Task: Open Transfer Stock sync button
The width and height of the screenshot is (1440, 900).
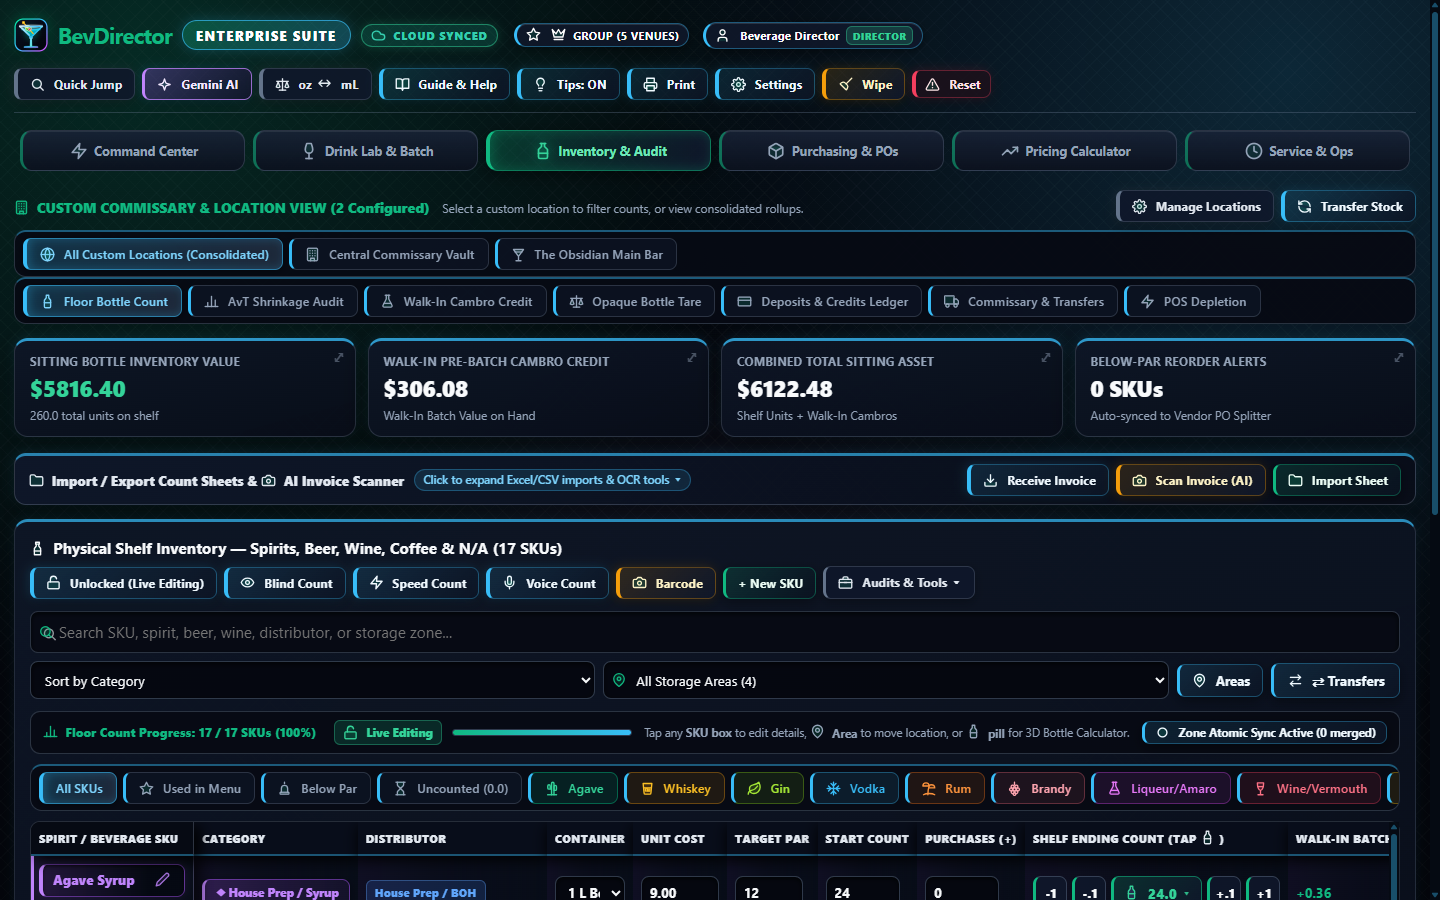Action: pos(1348,207)
